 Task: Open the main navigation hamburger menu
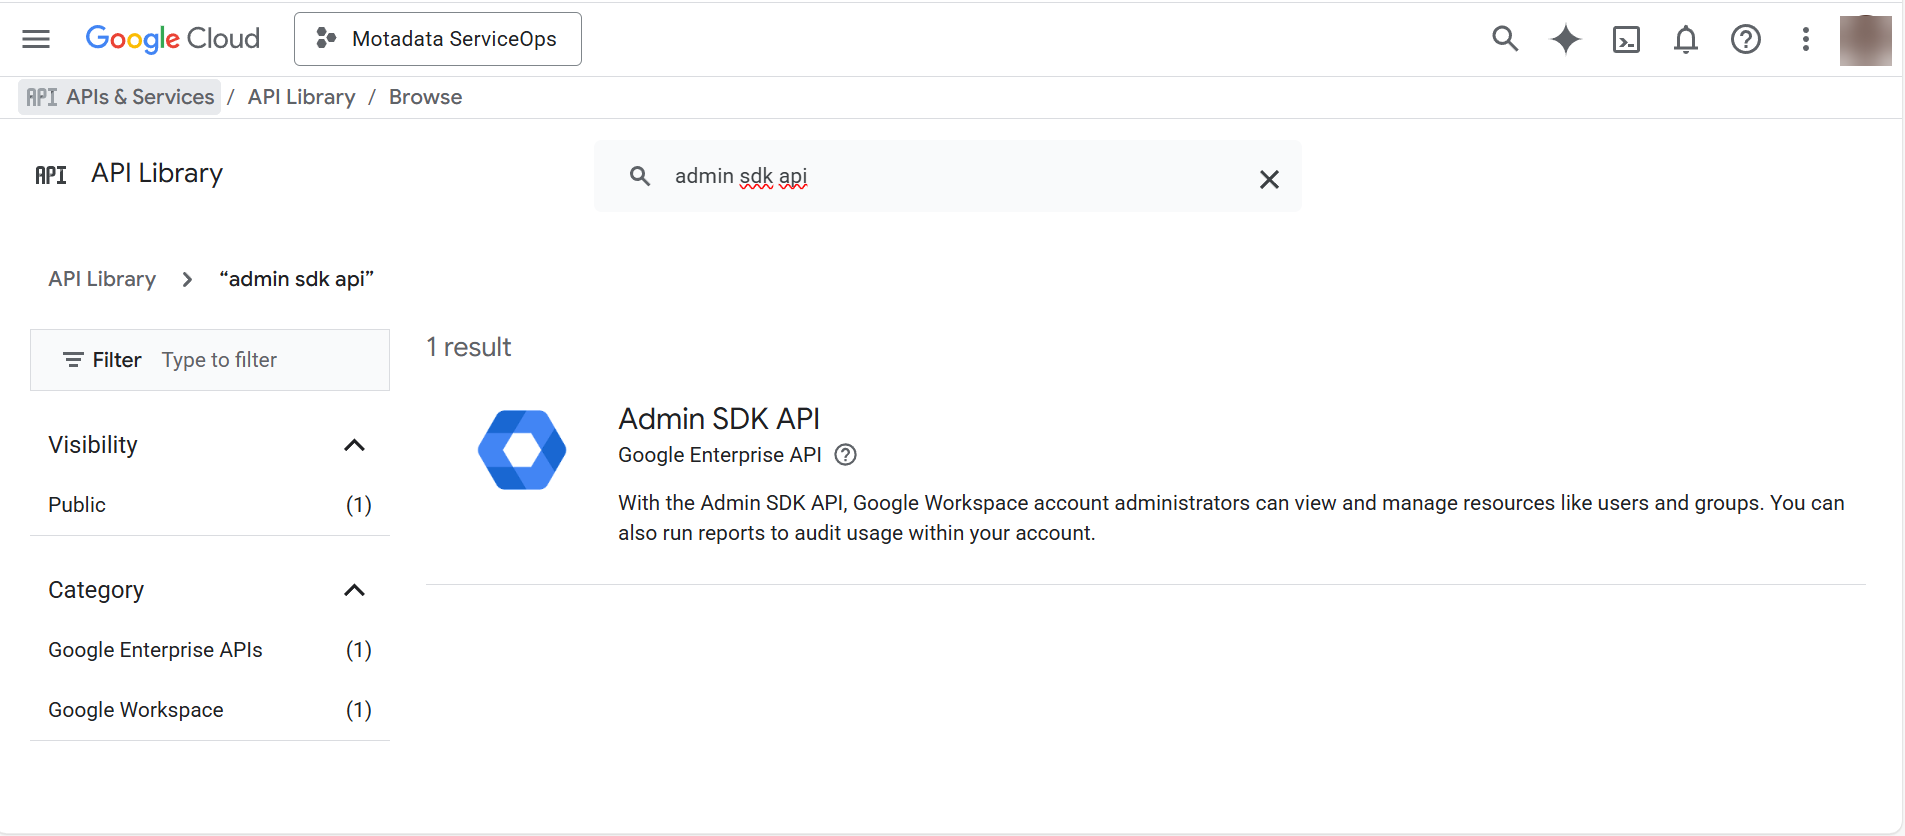pyautogui.click(x=36, y=39)
